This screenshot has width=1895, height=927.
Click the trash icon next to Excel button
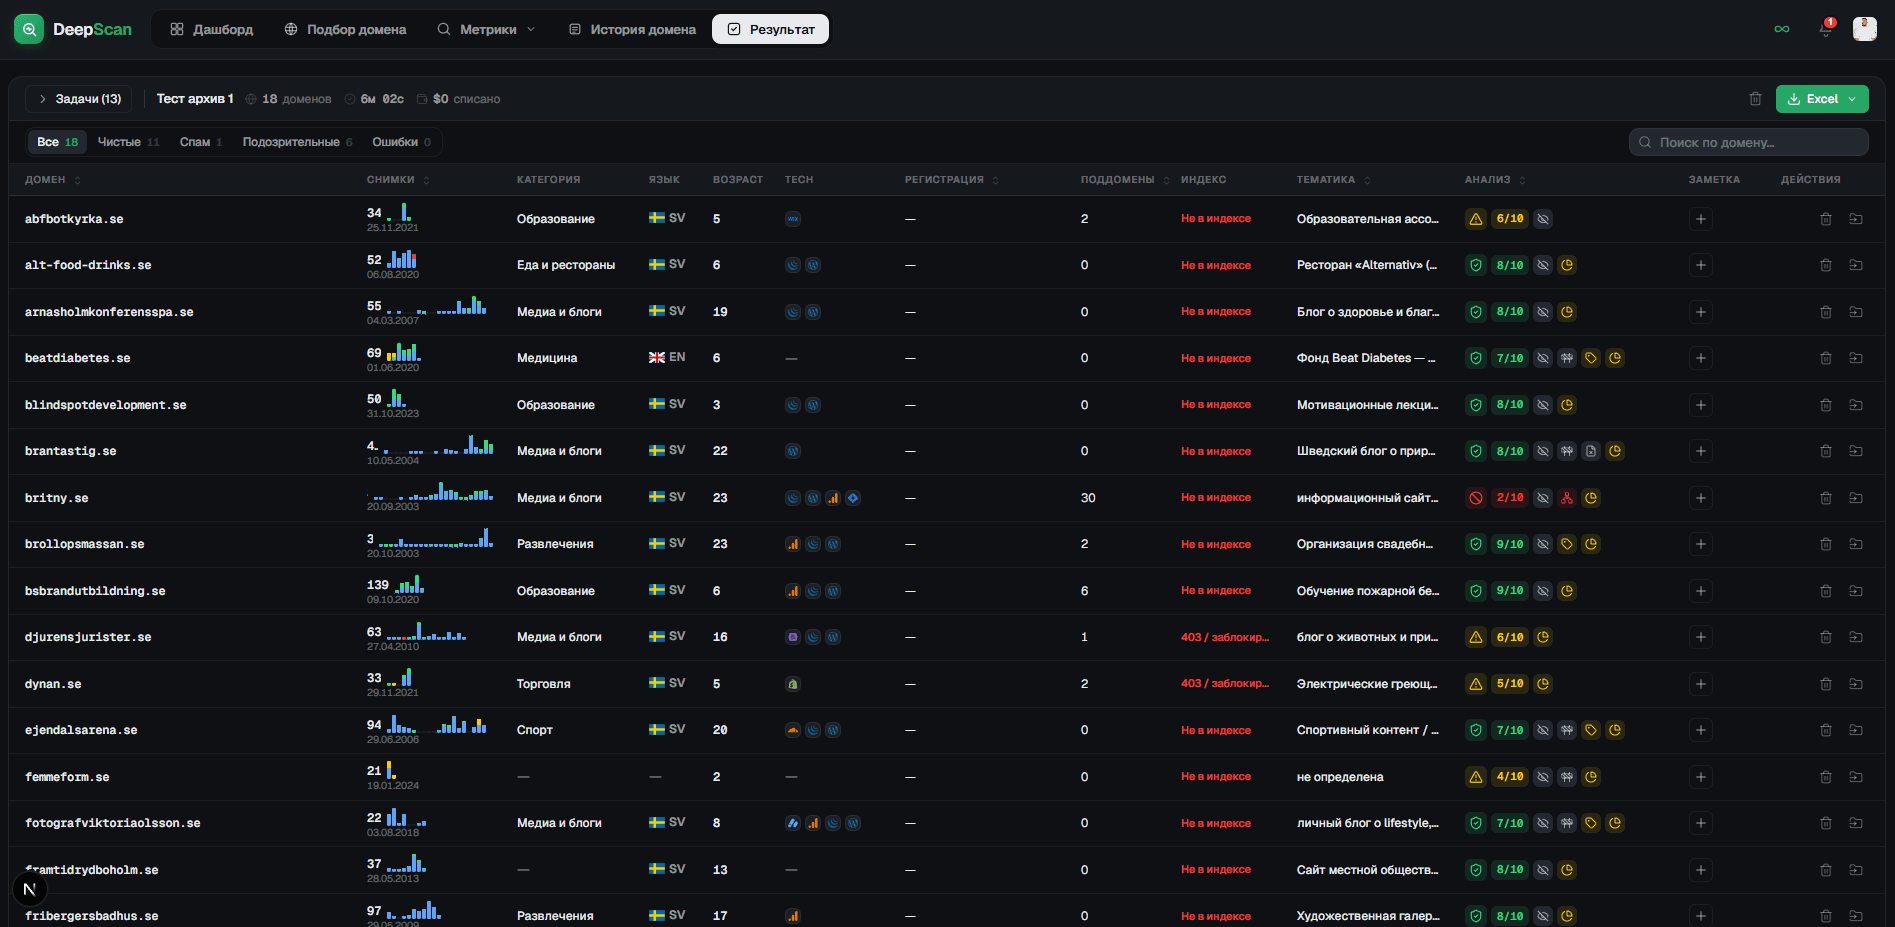[x=1755, y=99]
